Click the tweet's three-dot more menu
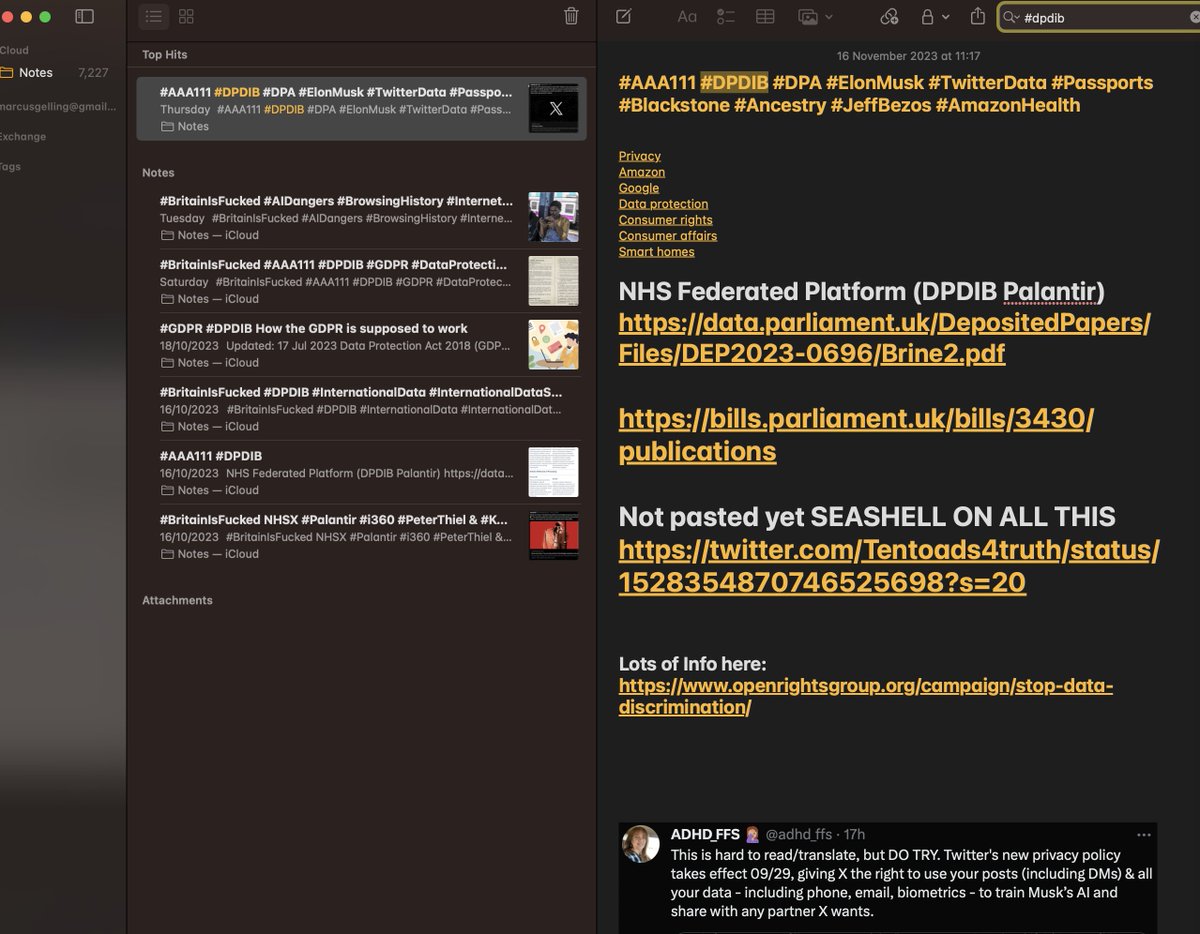 (x=1143, y=835)
